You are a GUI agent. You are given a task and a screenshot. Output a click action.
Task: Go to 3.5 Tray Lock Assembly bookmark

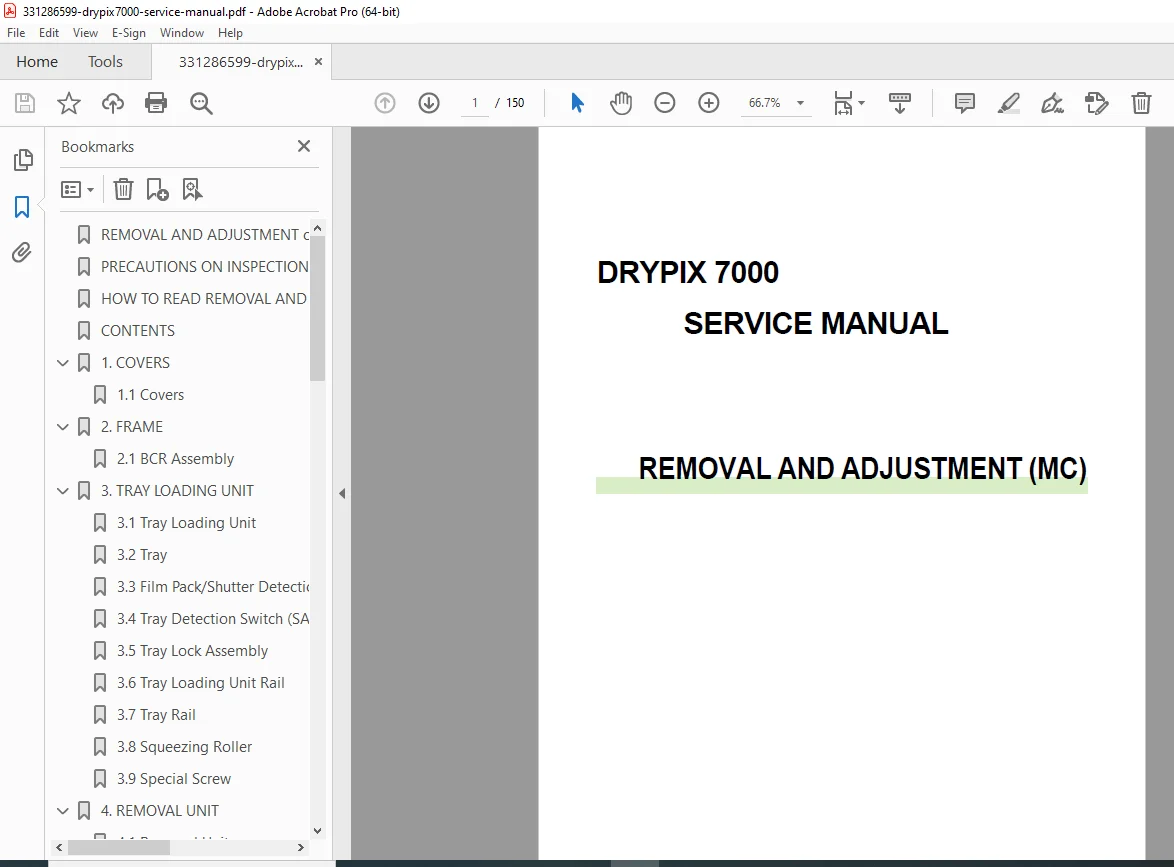(192, 651)
